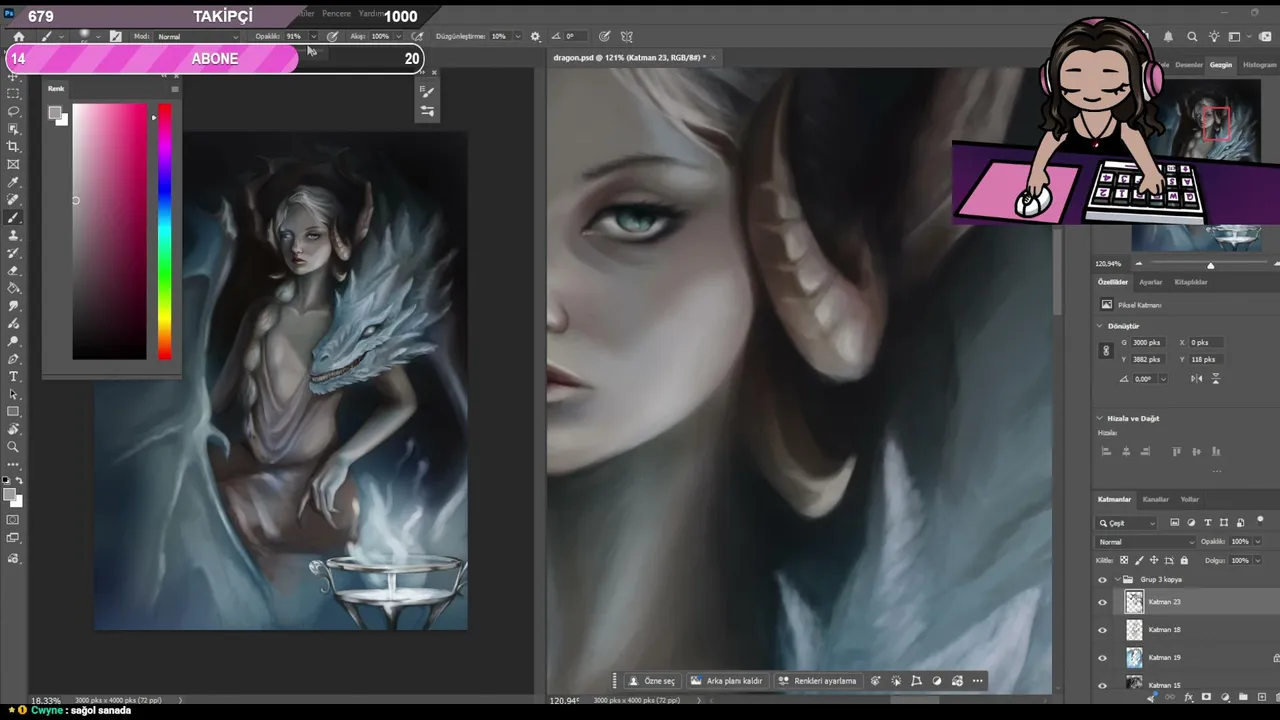Screen dimensions: 1280x720
Task: Switch to the Yollar tab
Action: pos(1190,499)
